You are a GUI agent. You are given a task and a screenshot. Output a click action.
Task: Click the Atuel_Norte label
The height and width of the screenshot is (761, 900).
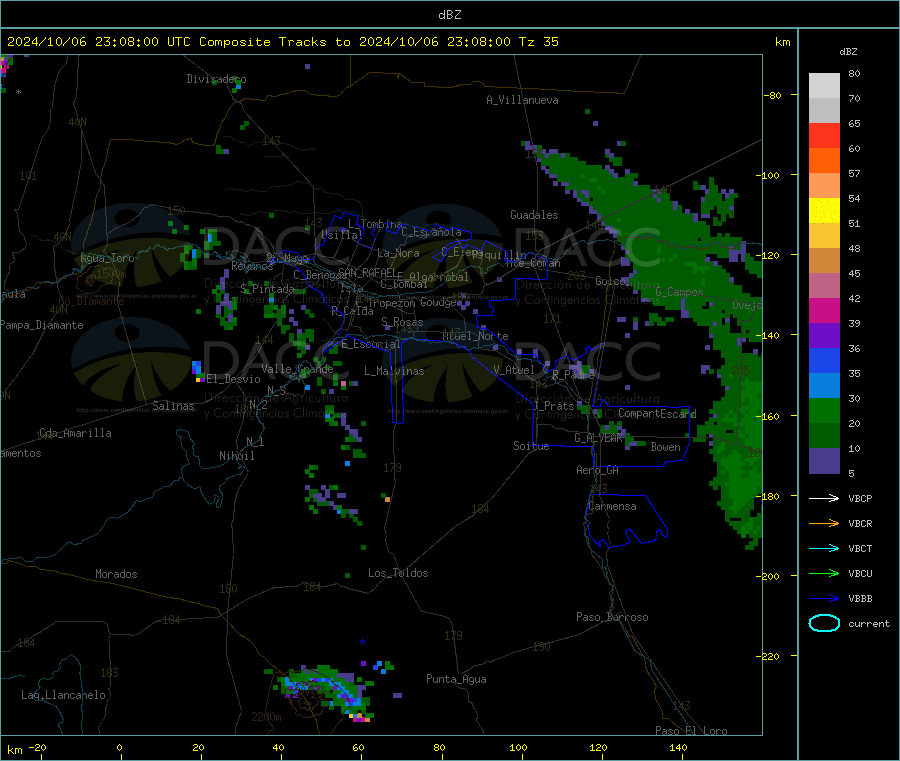475,336
